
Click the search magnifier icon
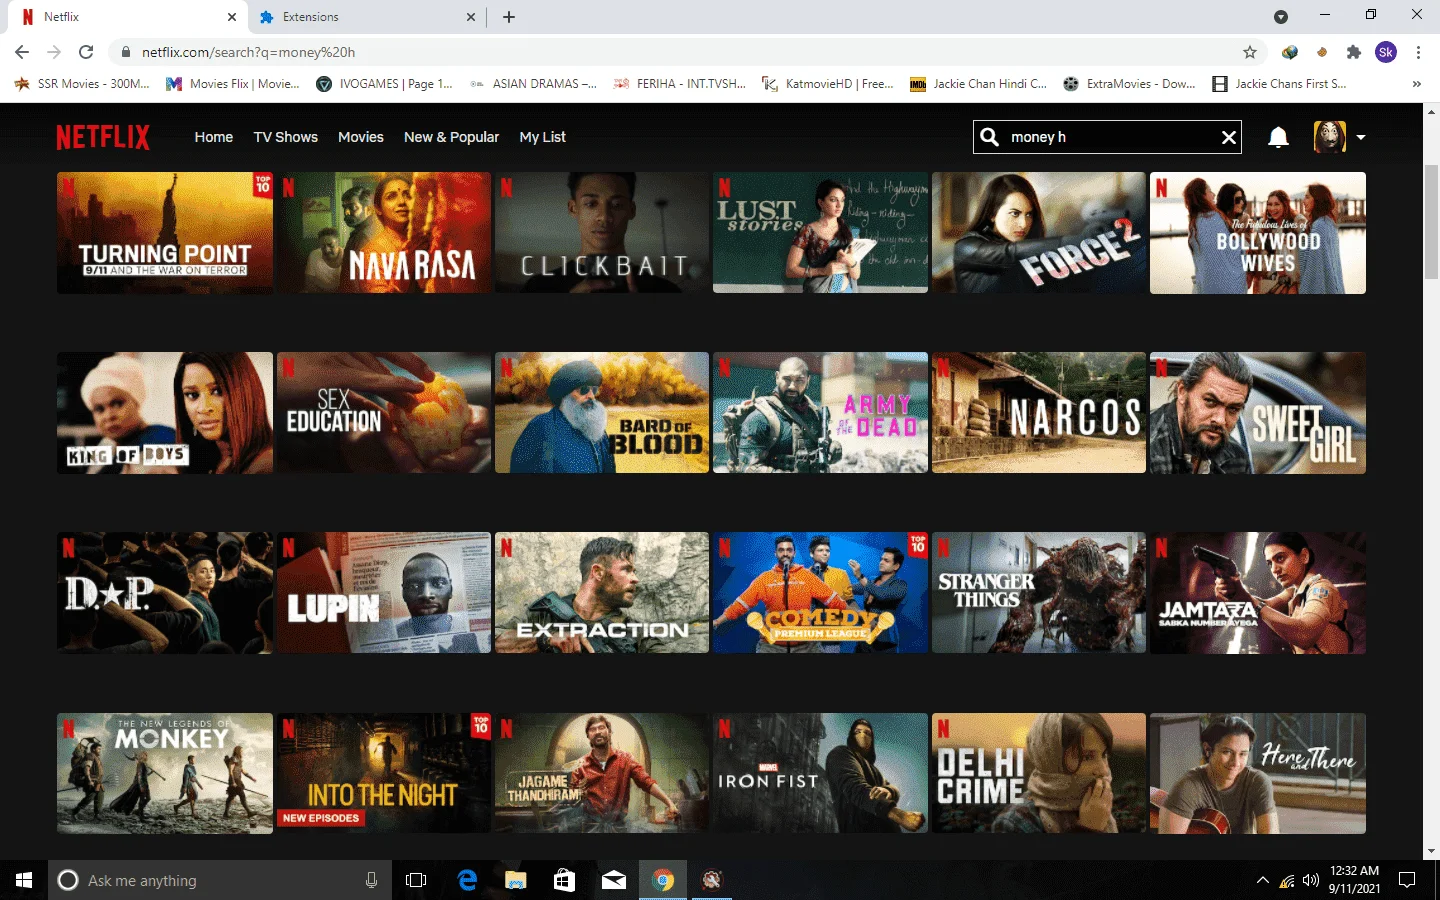[990, 137]
